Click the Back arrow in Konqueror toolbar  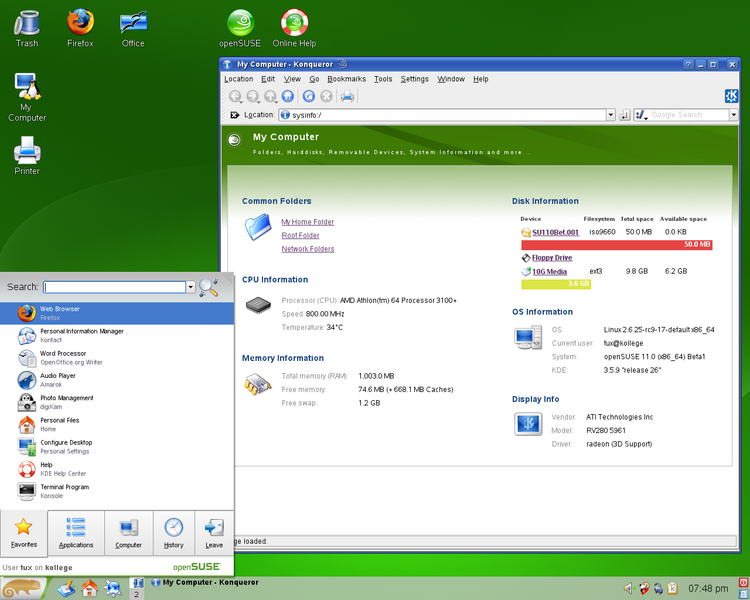click(234, 96)
